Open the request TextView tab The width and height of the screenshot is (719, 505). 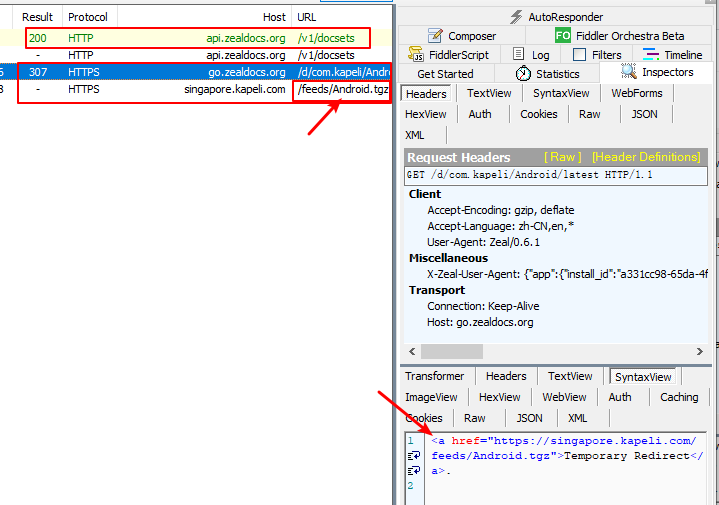click(489, 93)
